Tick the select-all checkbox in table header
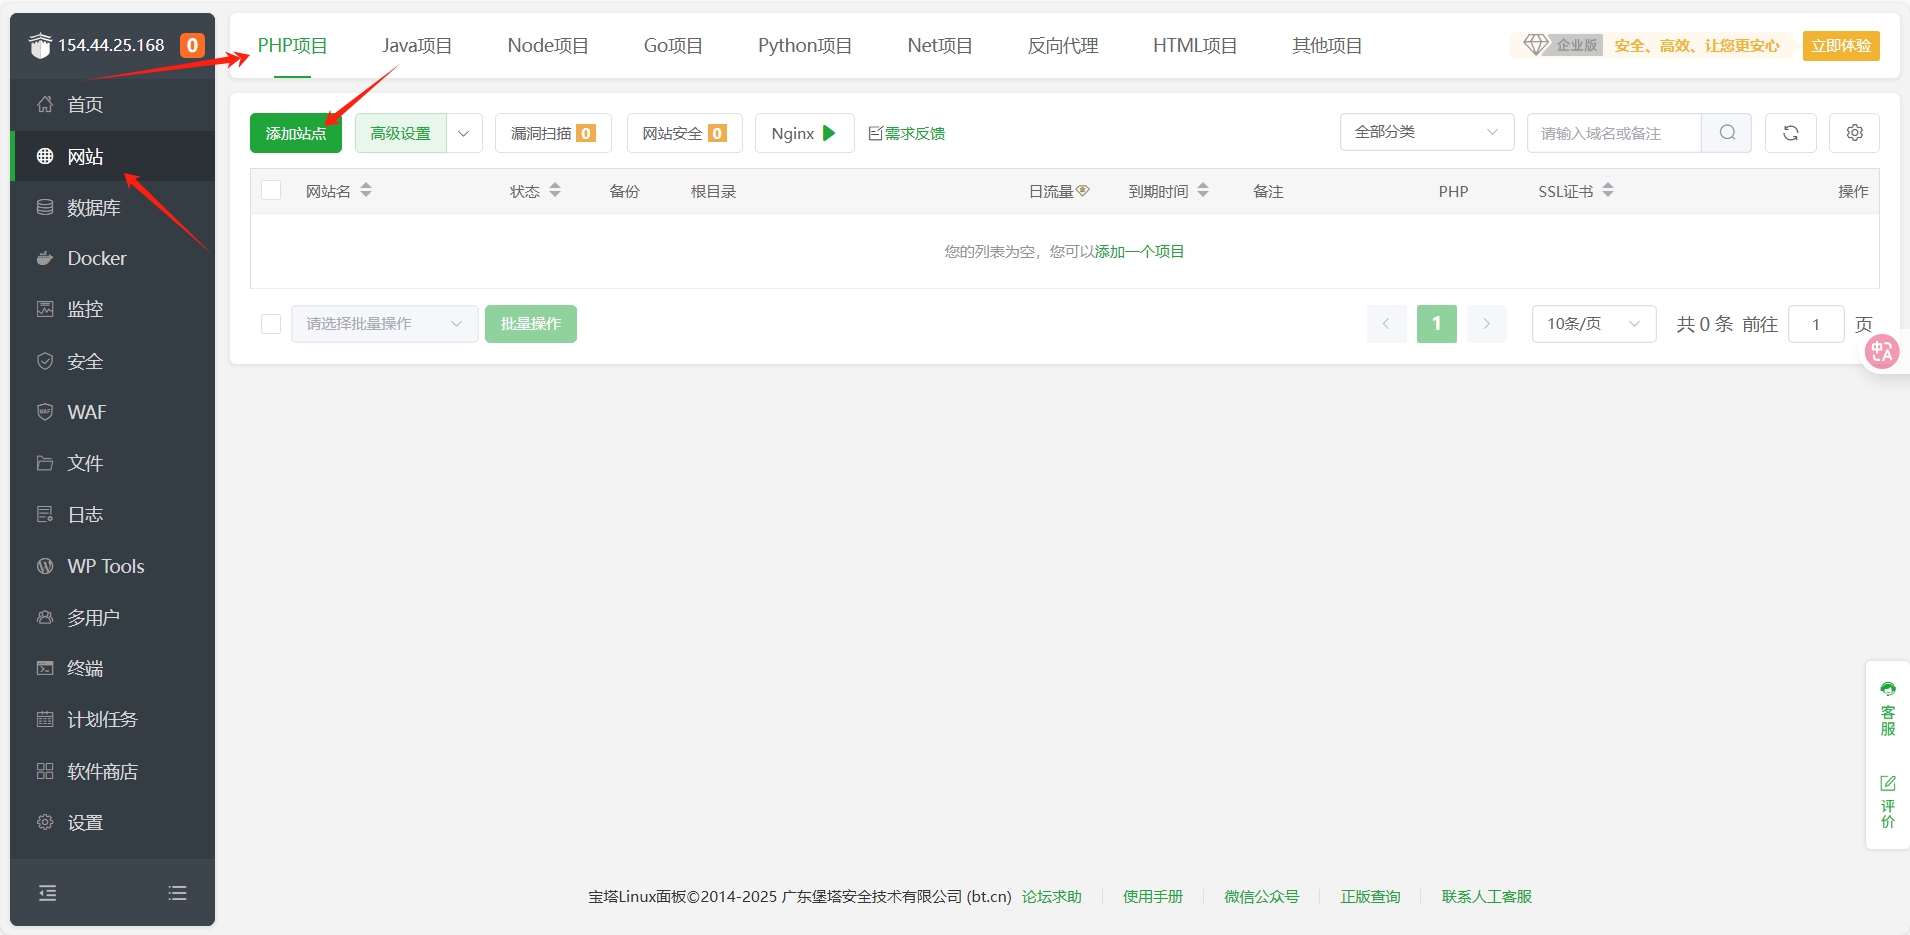The width and height of the screenshot is (1910, 935). (271, 191)
